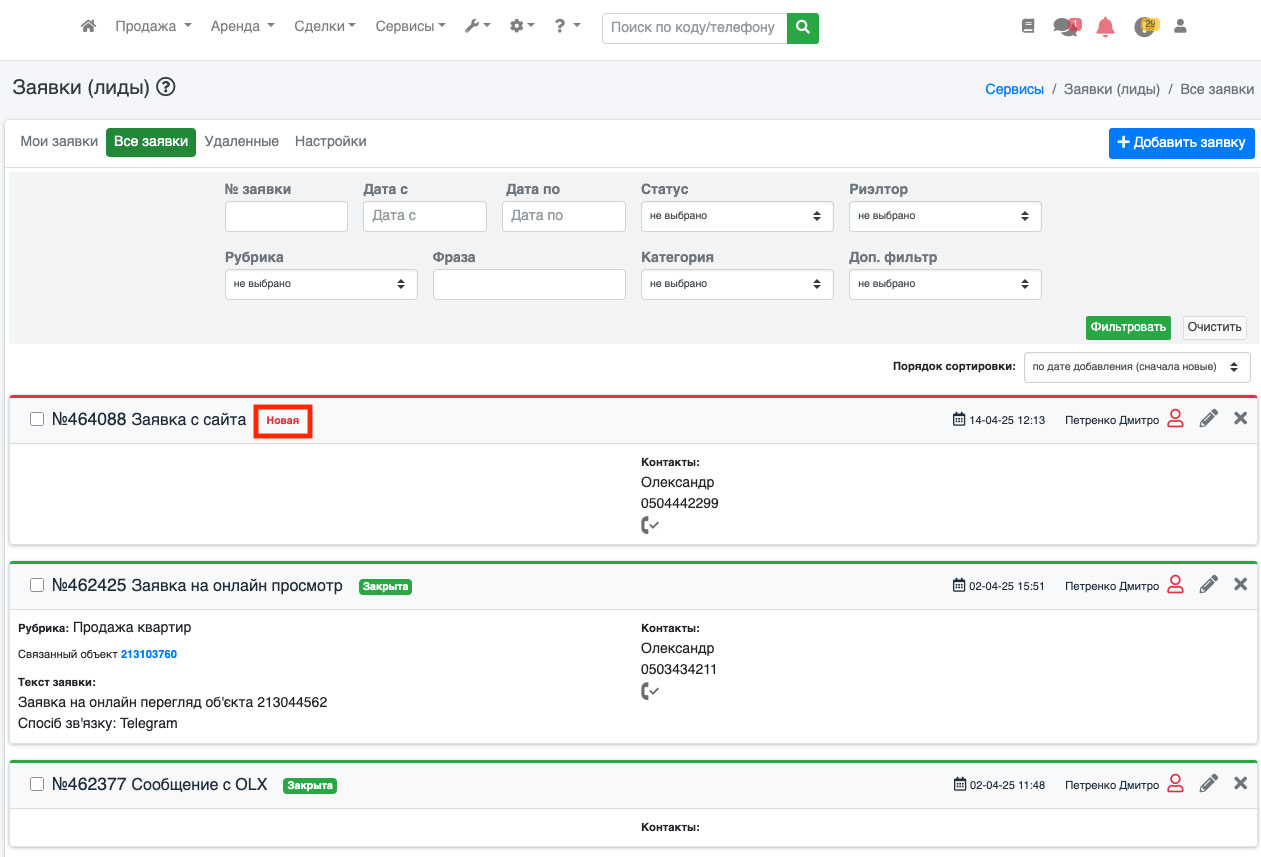The width and height of the screenshot is (1261, 857).
Task: Click the № заявки input field
Action: tap(286, 216)
